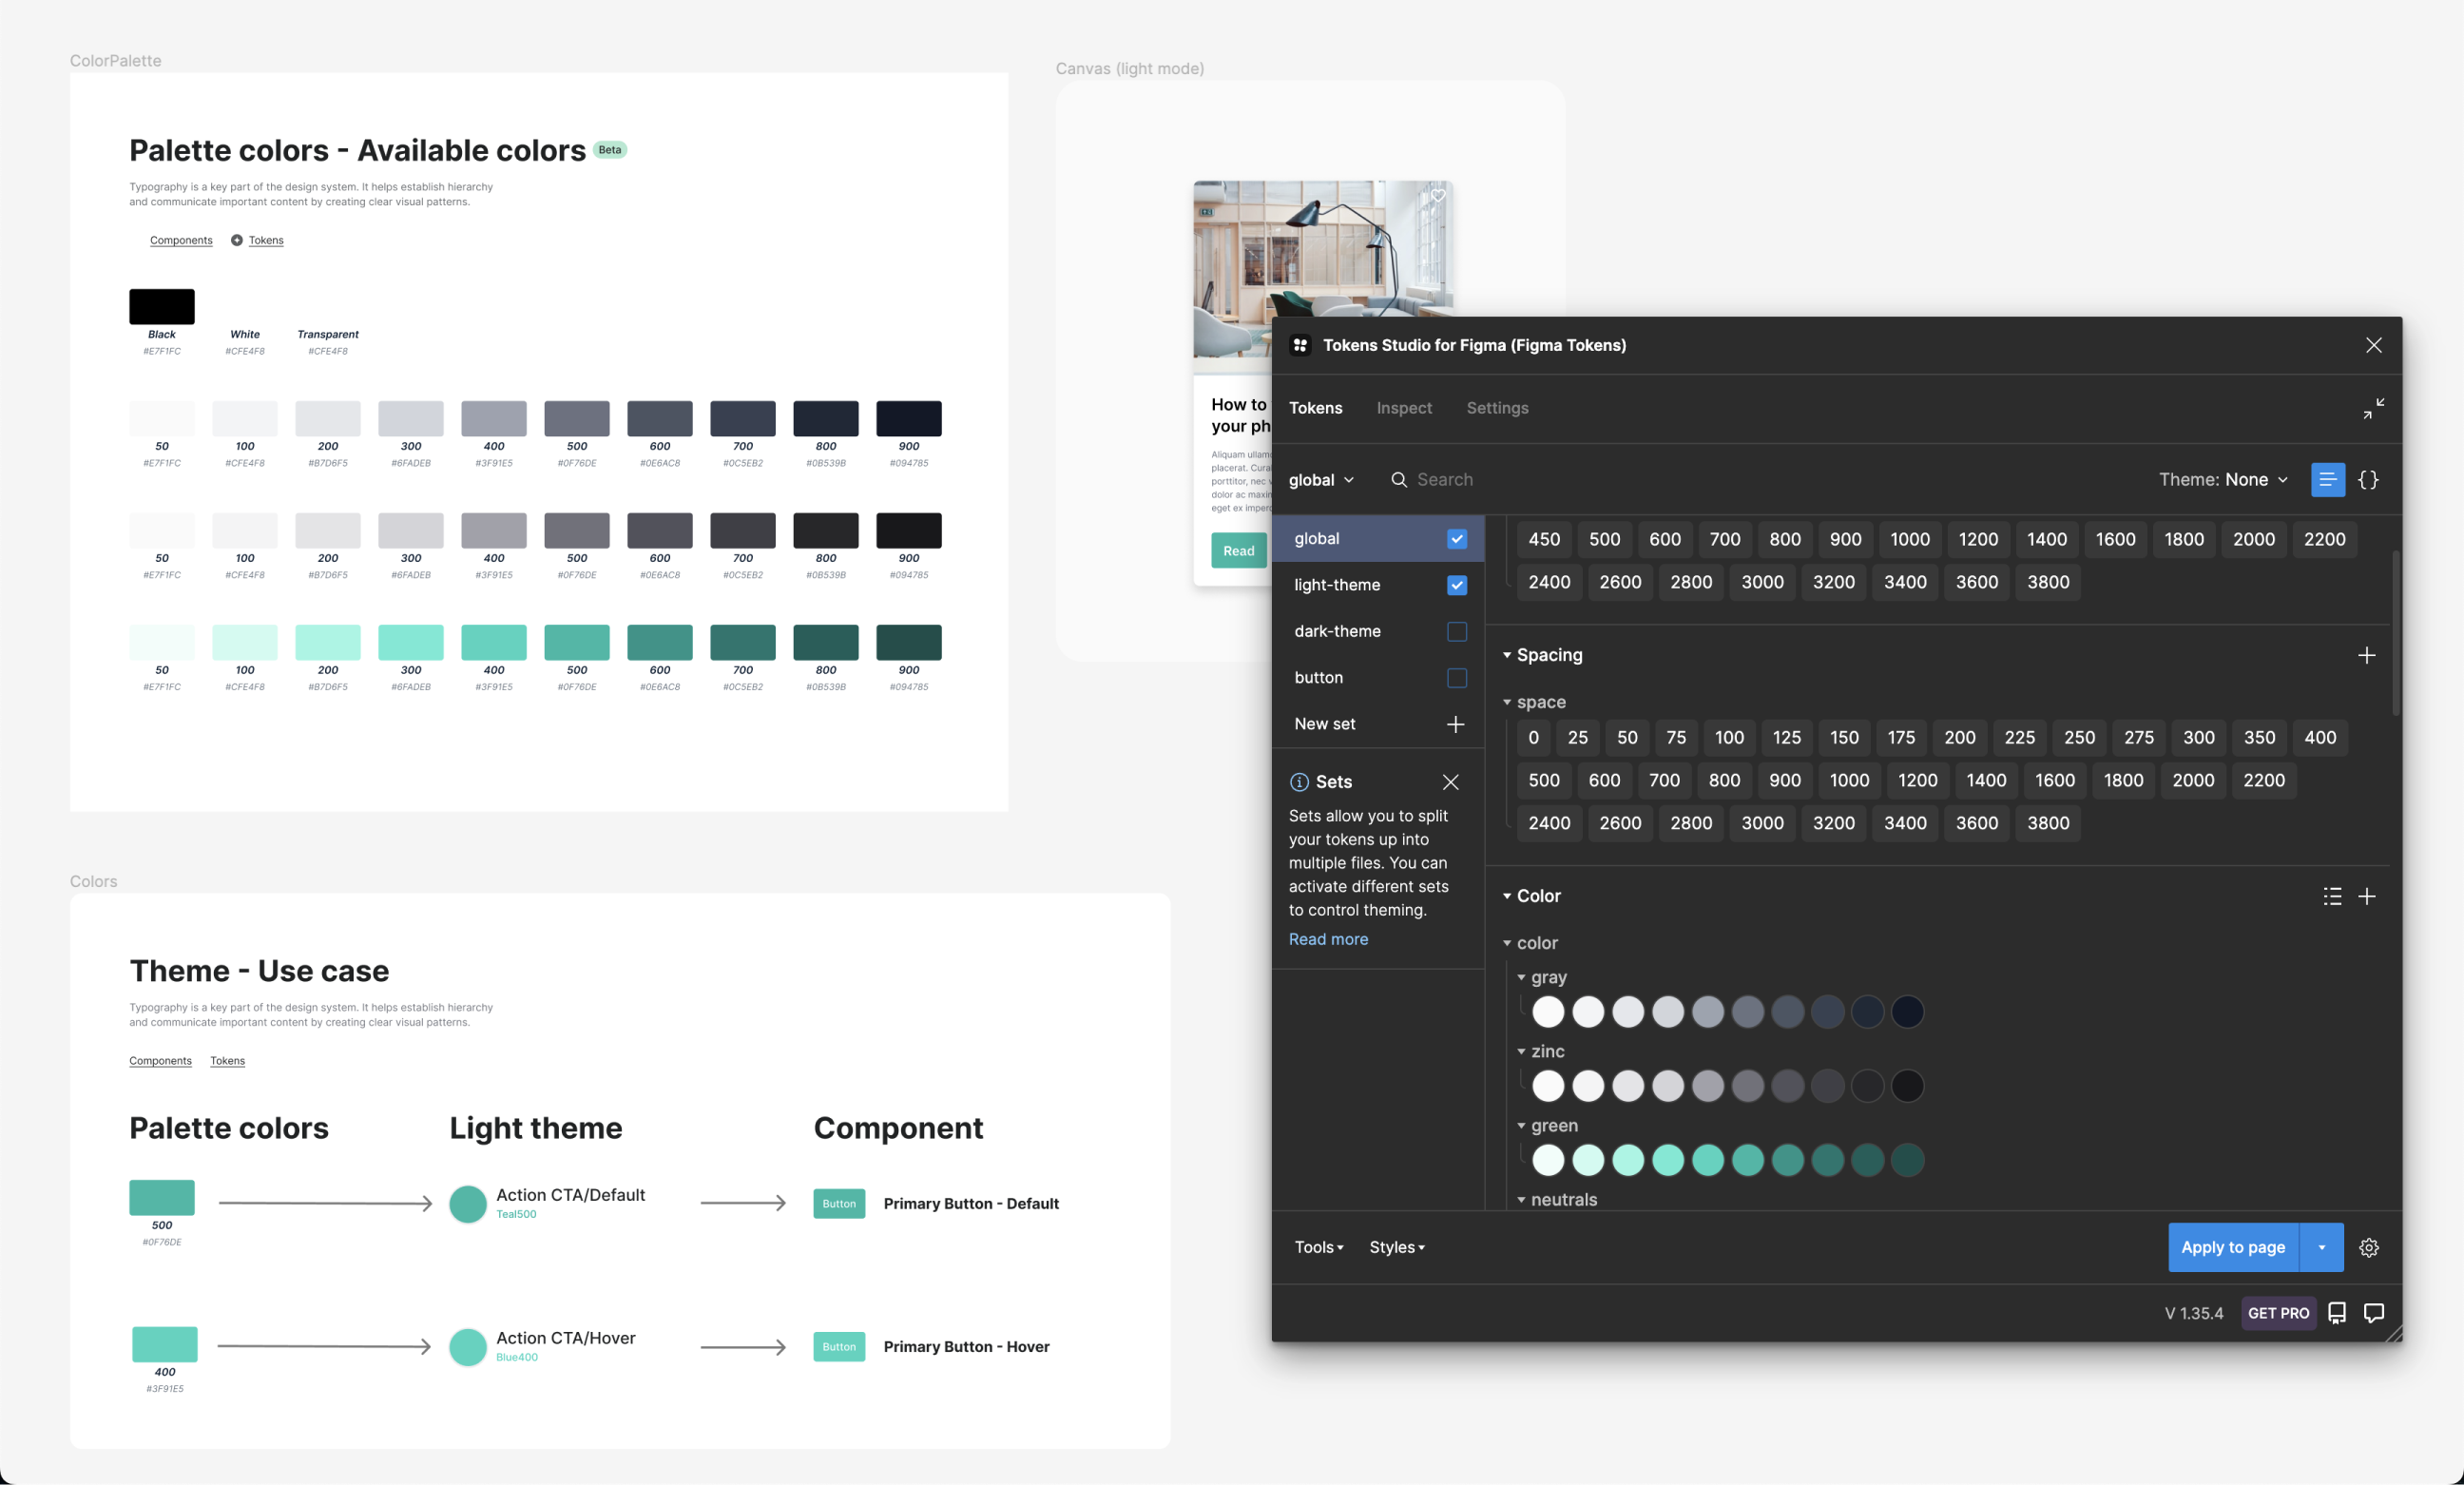The height and width of the screenshot is (1485, 2464).
Task: Enable the dark-theme token set
Action: (1456, 631)
